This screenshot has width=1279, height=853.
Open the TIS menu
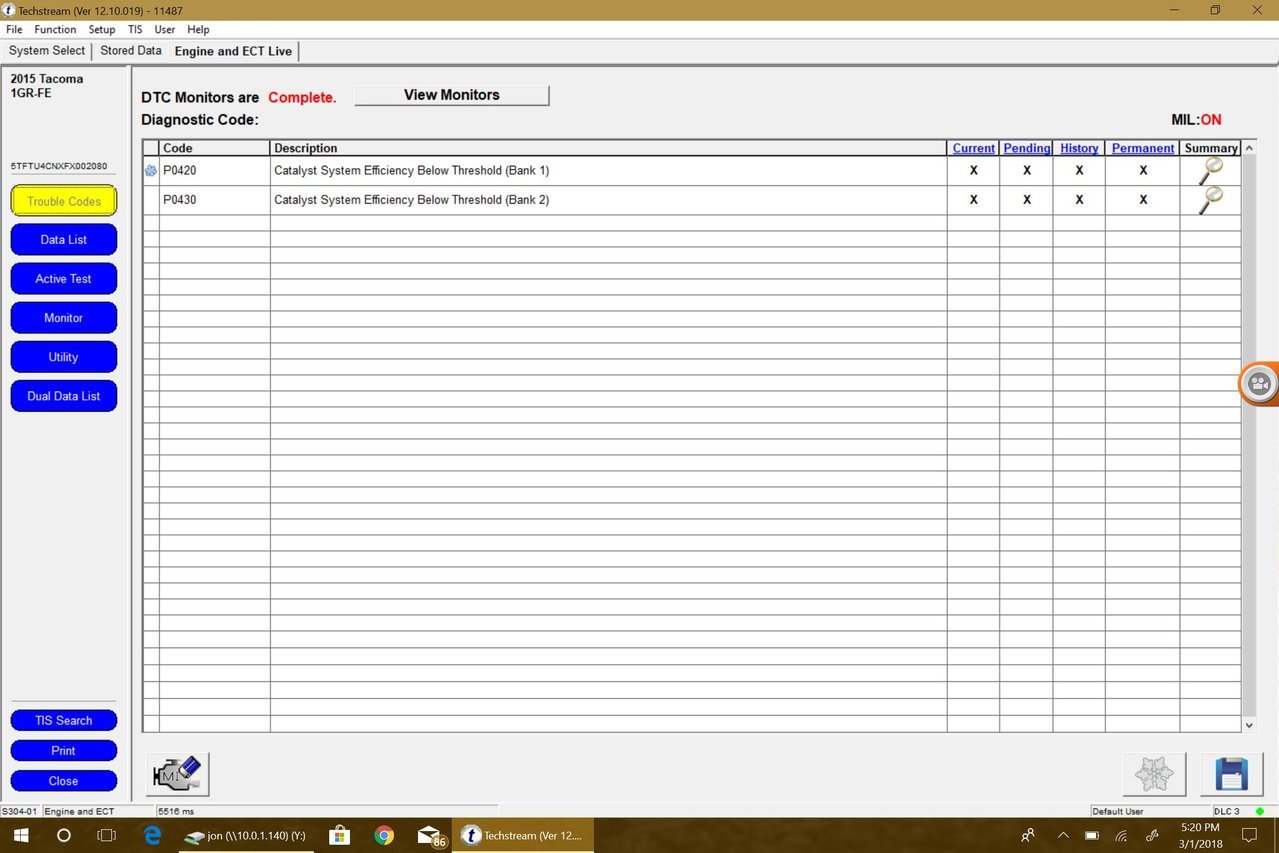tap(135, 30)
